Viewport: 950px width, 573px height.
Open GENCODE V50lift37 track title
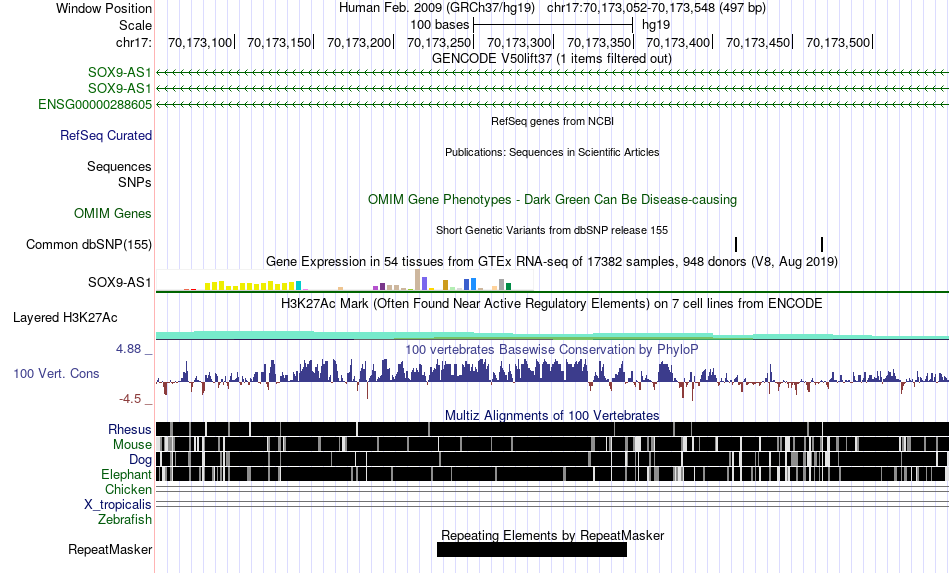[x=551, y=59]
